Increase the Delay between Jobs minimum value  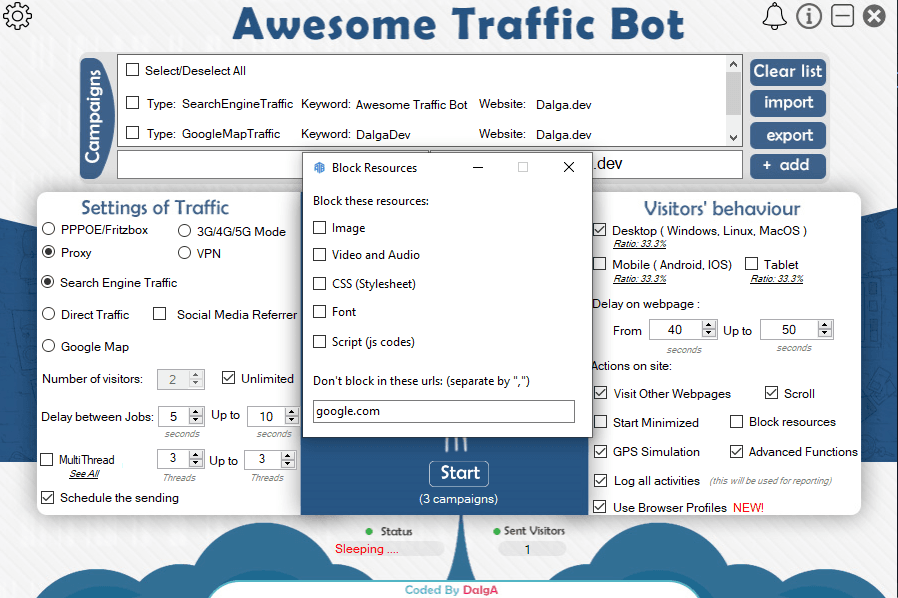tap(196, 412)
